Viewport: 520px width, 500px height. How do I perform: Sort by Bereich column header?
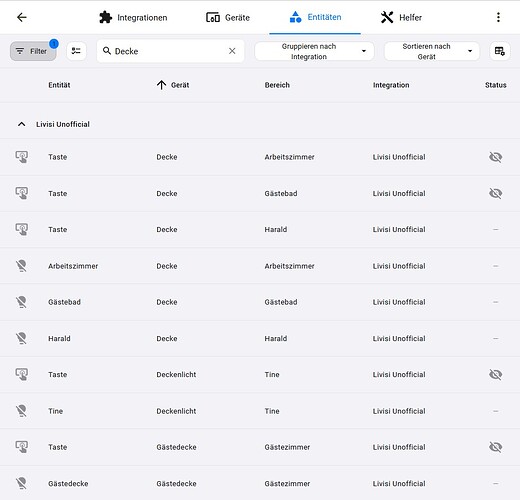277,85
